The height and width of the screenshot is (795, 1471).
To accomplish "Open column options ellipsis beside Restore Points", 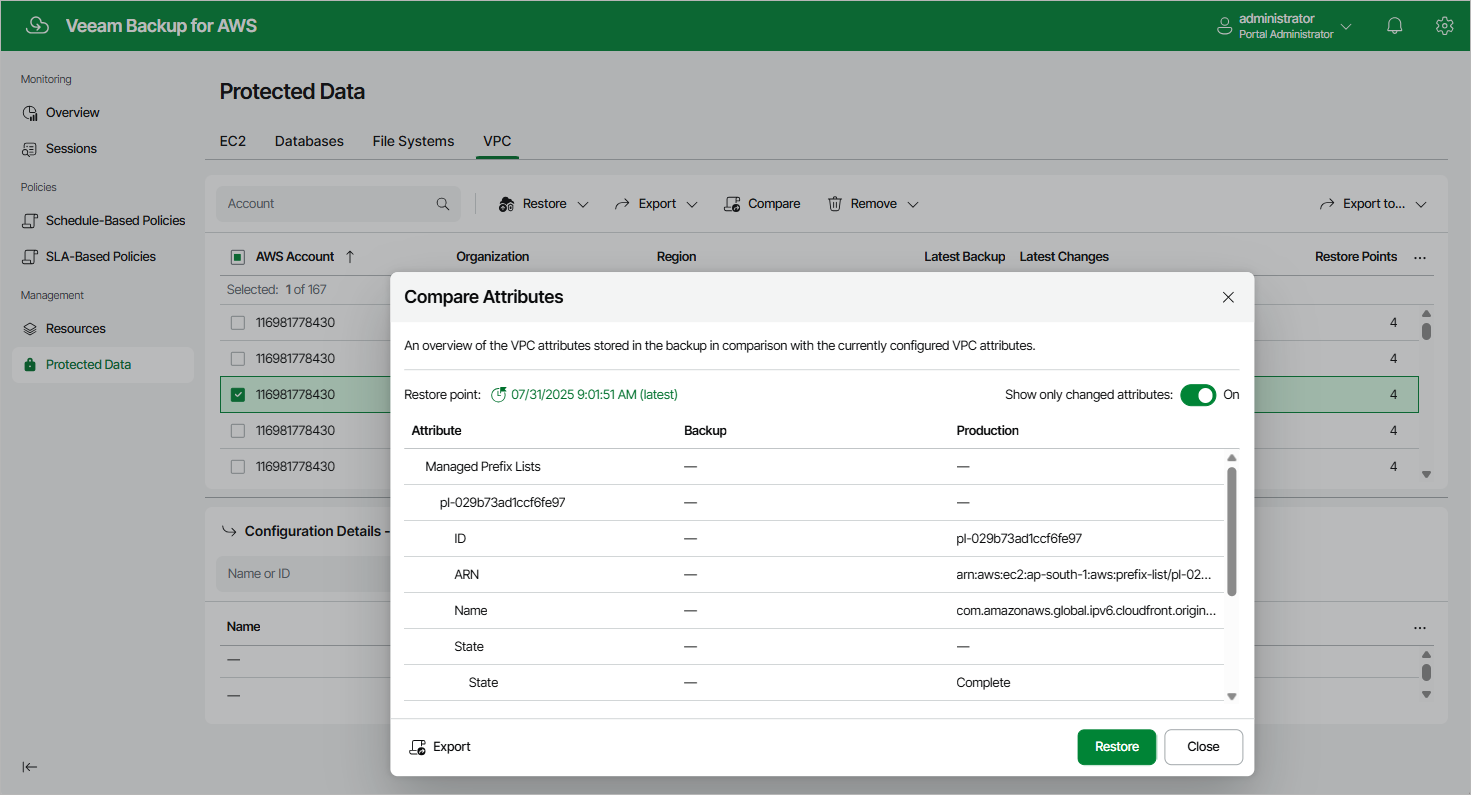I will tap(1420, 257).
